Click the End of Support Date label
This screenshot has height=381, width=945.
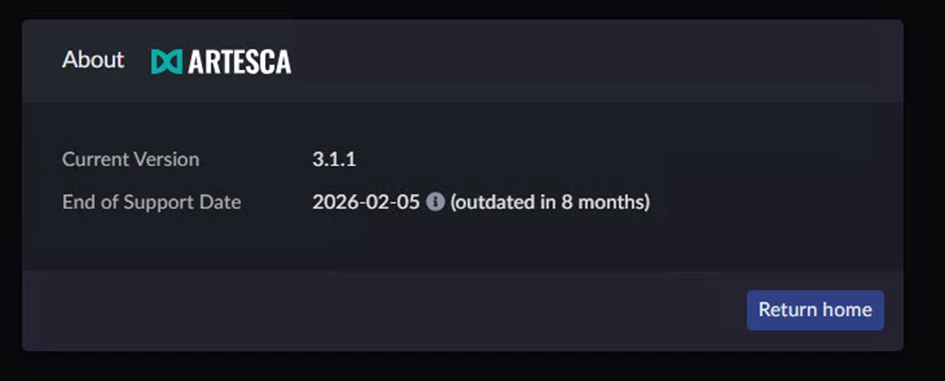point(151,202)
